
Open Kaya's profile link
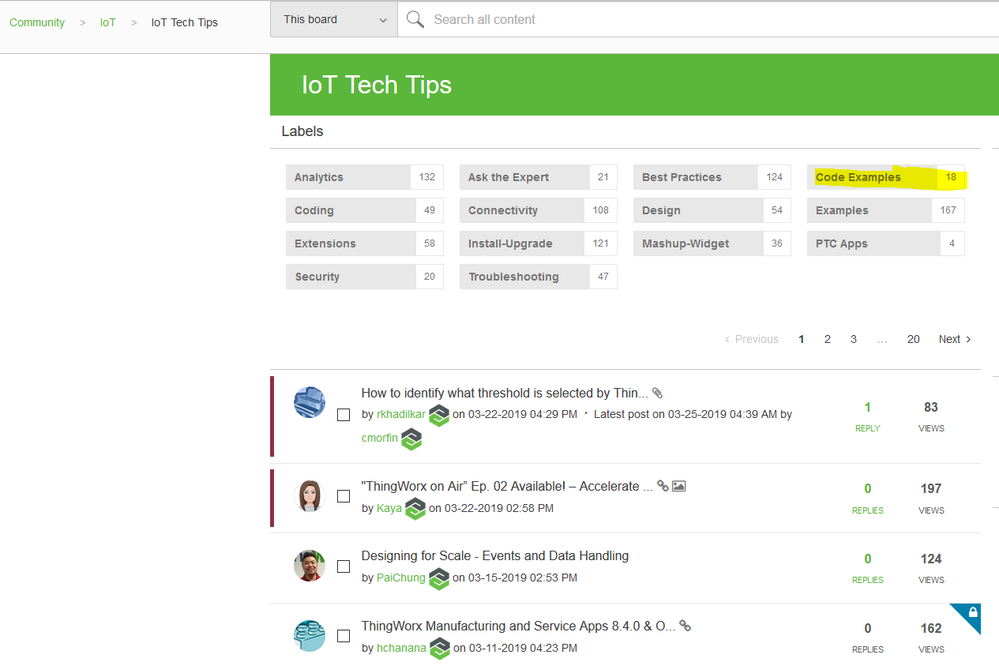click(389, 508)
